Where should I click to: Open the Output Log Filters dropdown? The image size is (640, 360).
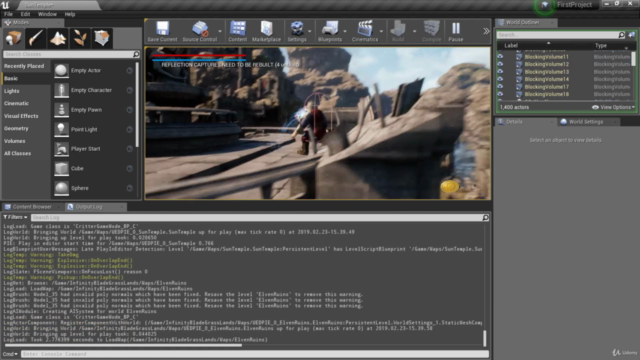pos(15,218)
